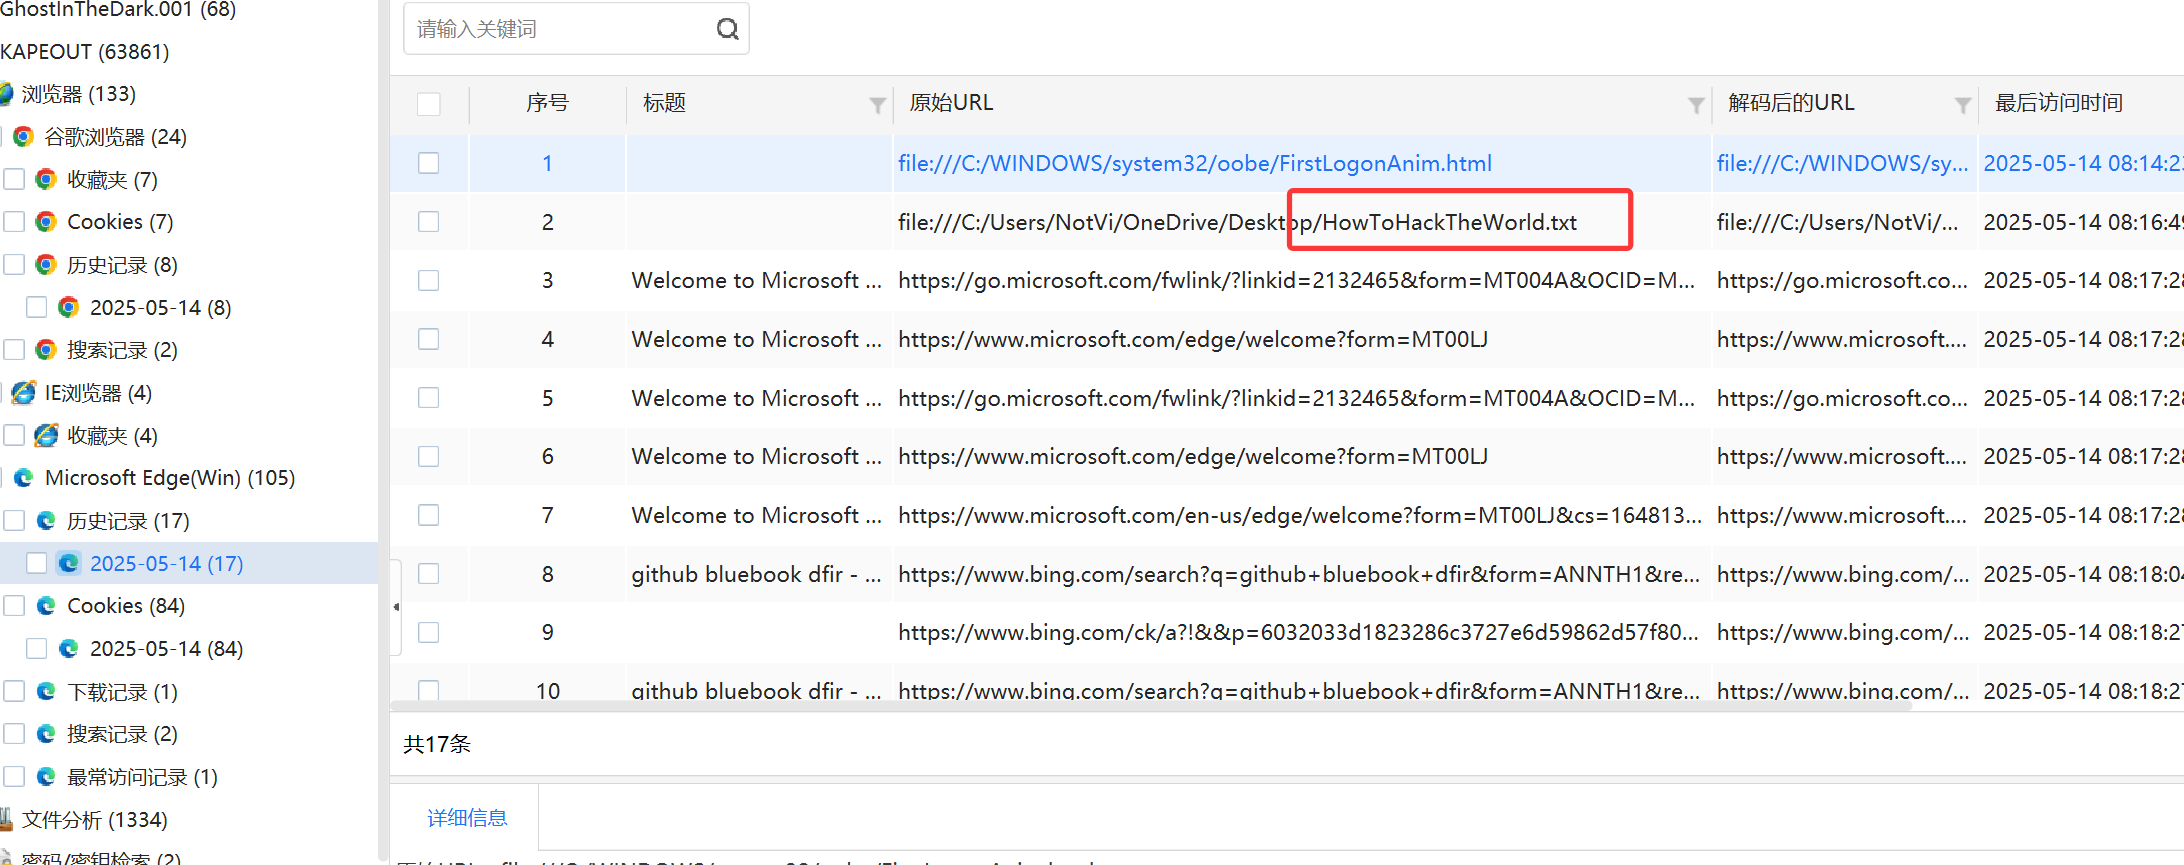
Task: Click the Chrome icon beside Cookies (7)
Action: (45, 221)
